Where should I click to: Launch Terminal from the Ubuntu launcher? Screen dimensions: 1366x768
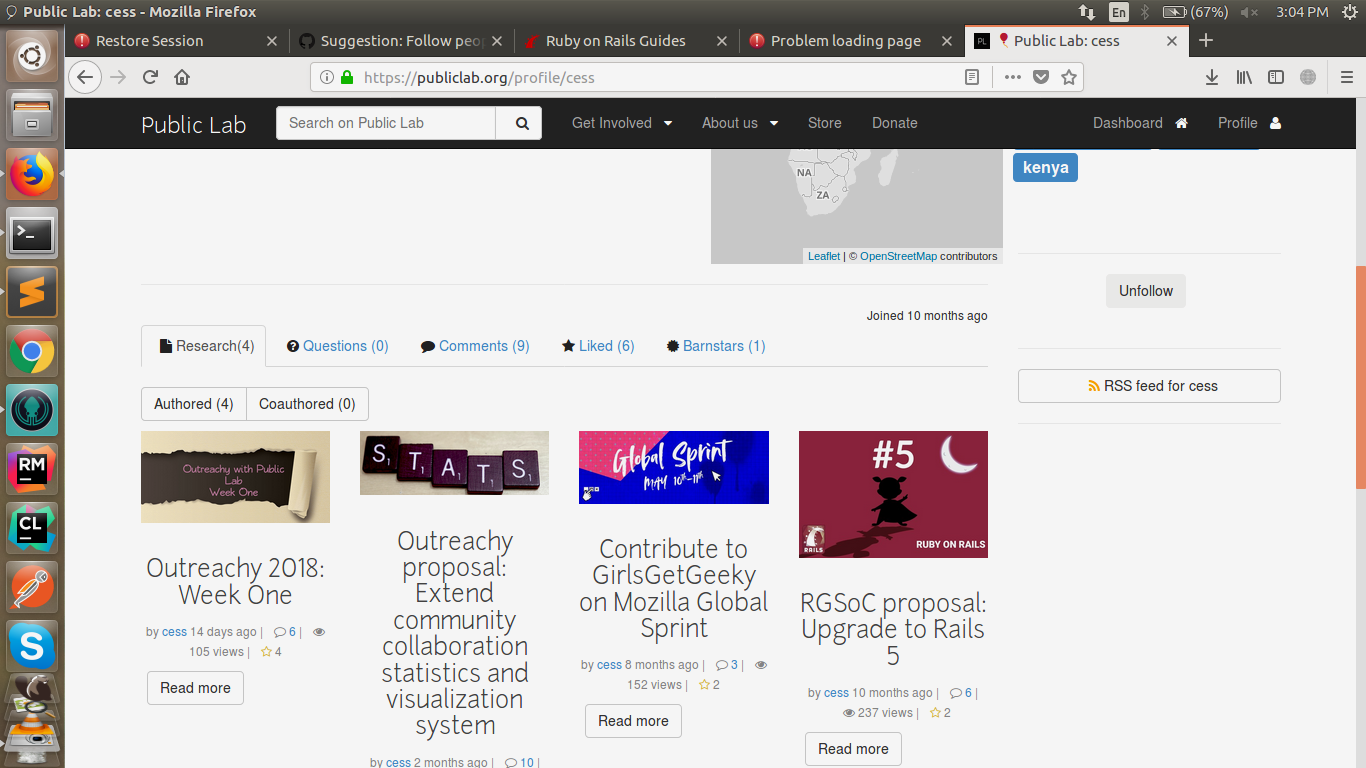coord(32,234)
